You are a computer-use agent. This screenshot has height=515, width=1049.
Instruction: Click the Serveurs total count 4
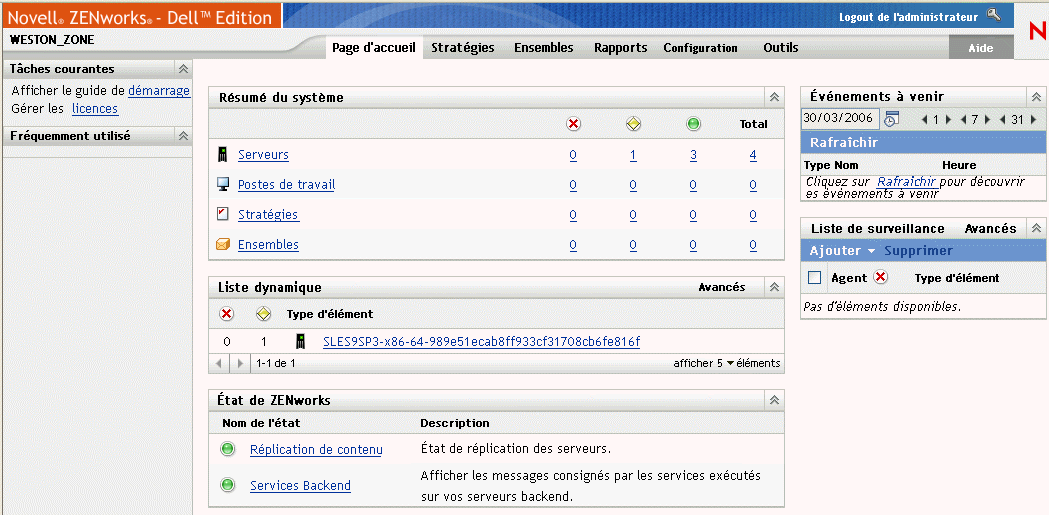point(753,155)
